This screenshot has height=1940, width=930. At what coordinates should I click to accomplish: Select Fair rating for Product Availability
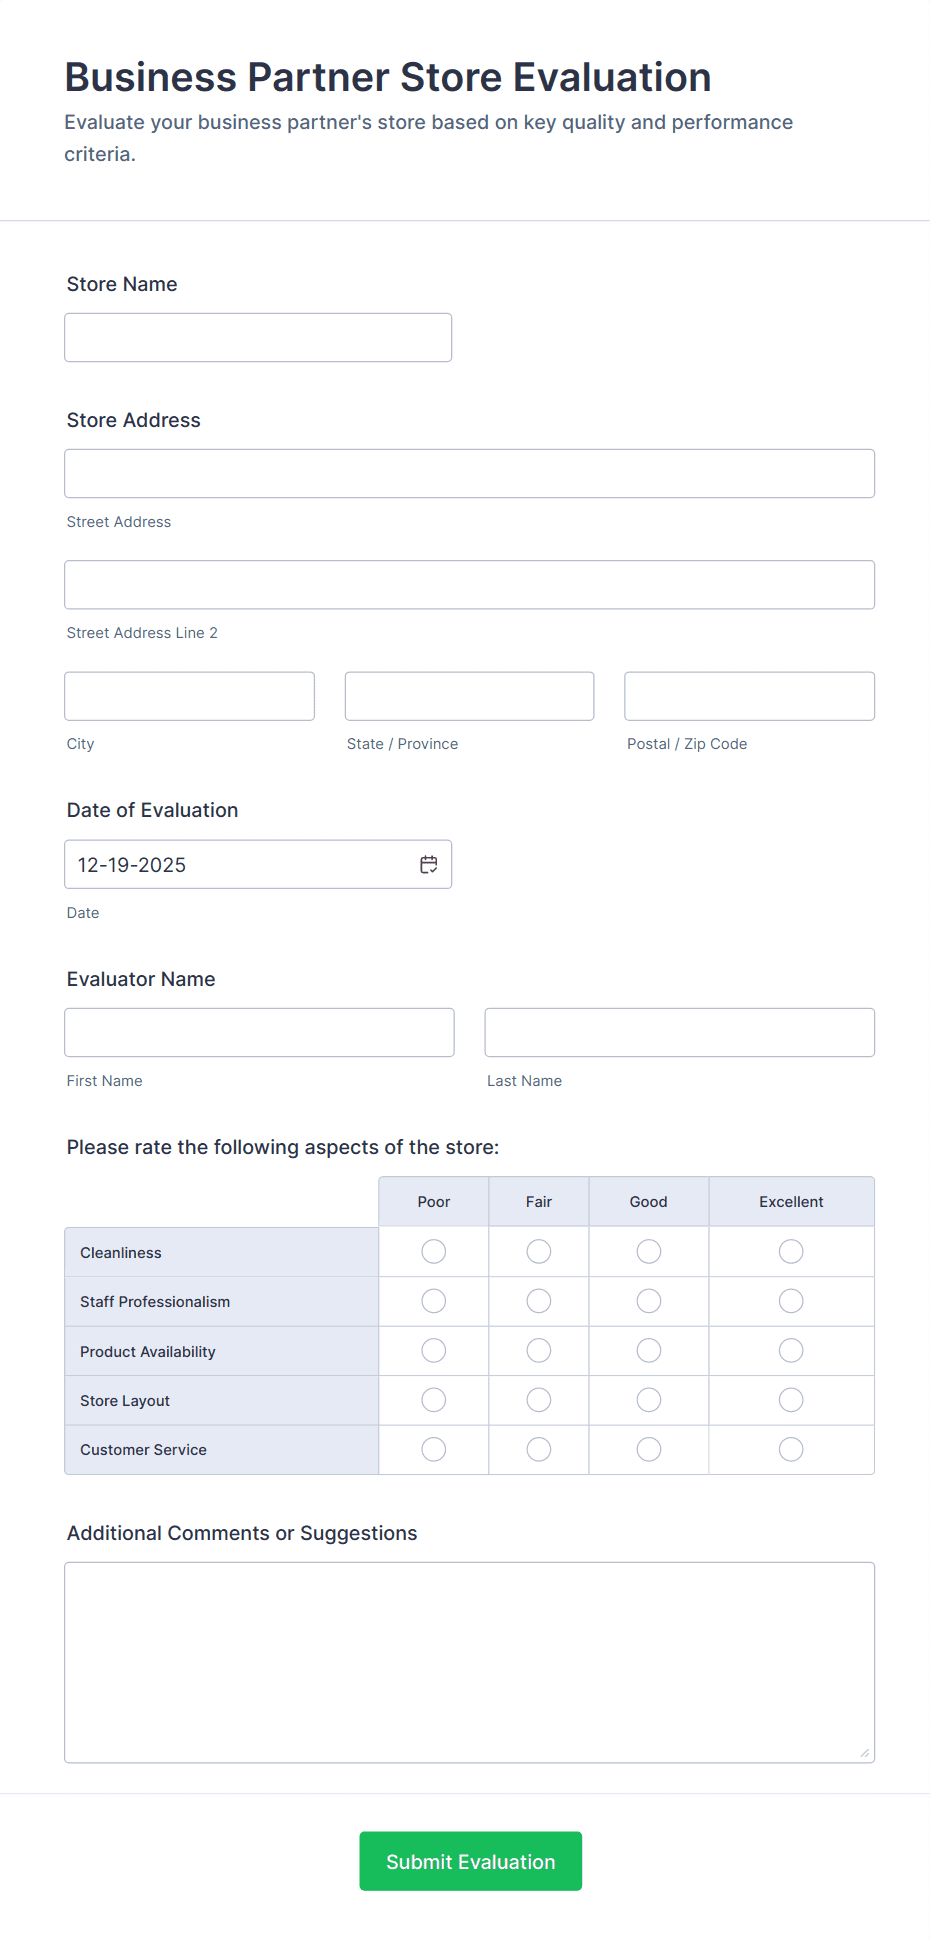click(538, 1350)
